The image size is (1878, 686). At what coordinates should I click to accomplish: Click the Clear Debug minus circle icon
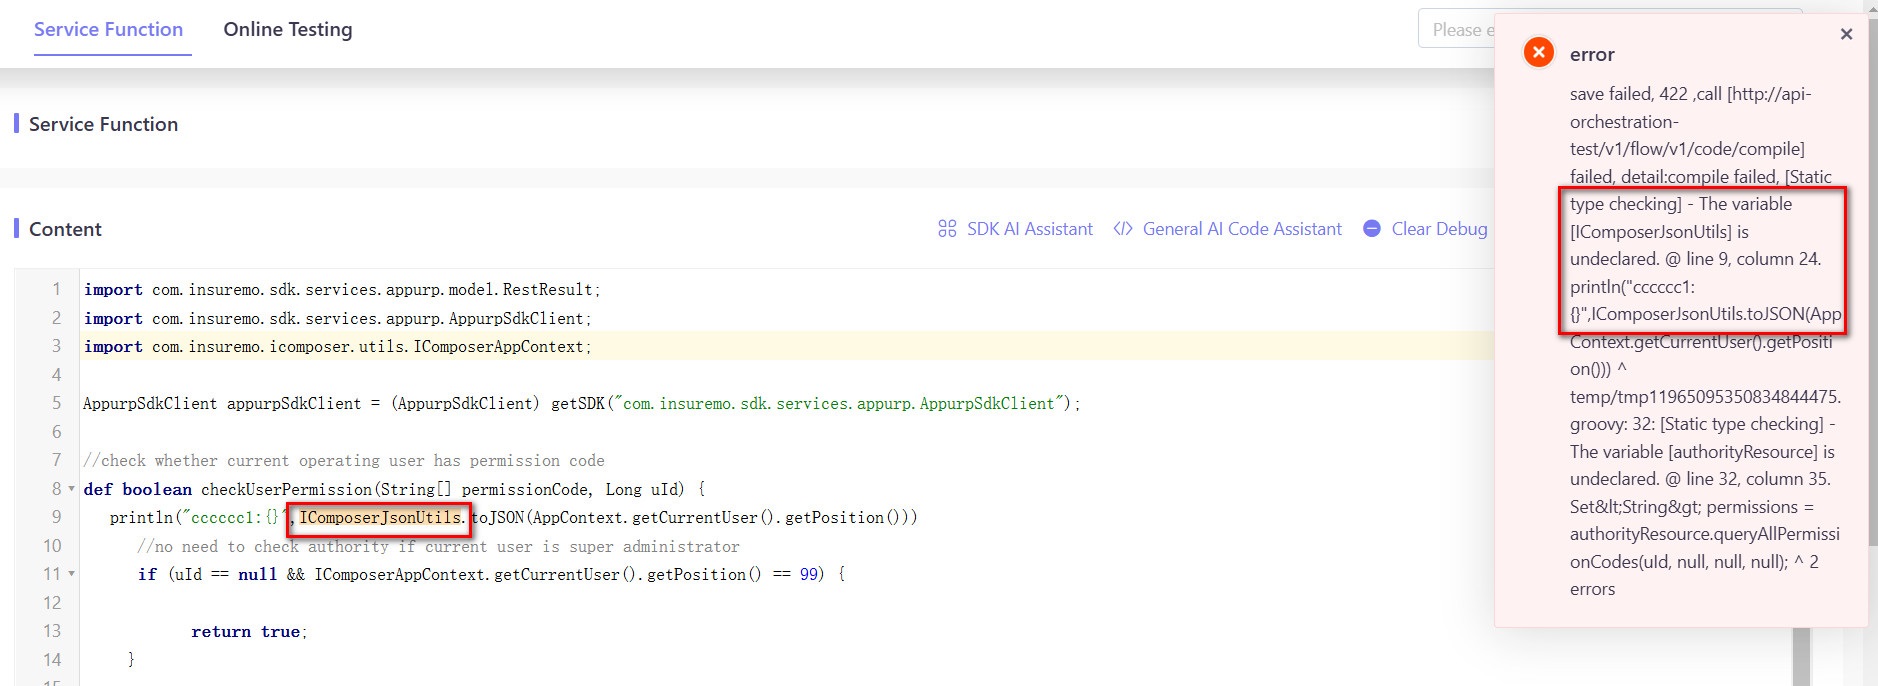pos(1372,229)
